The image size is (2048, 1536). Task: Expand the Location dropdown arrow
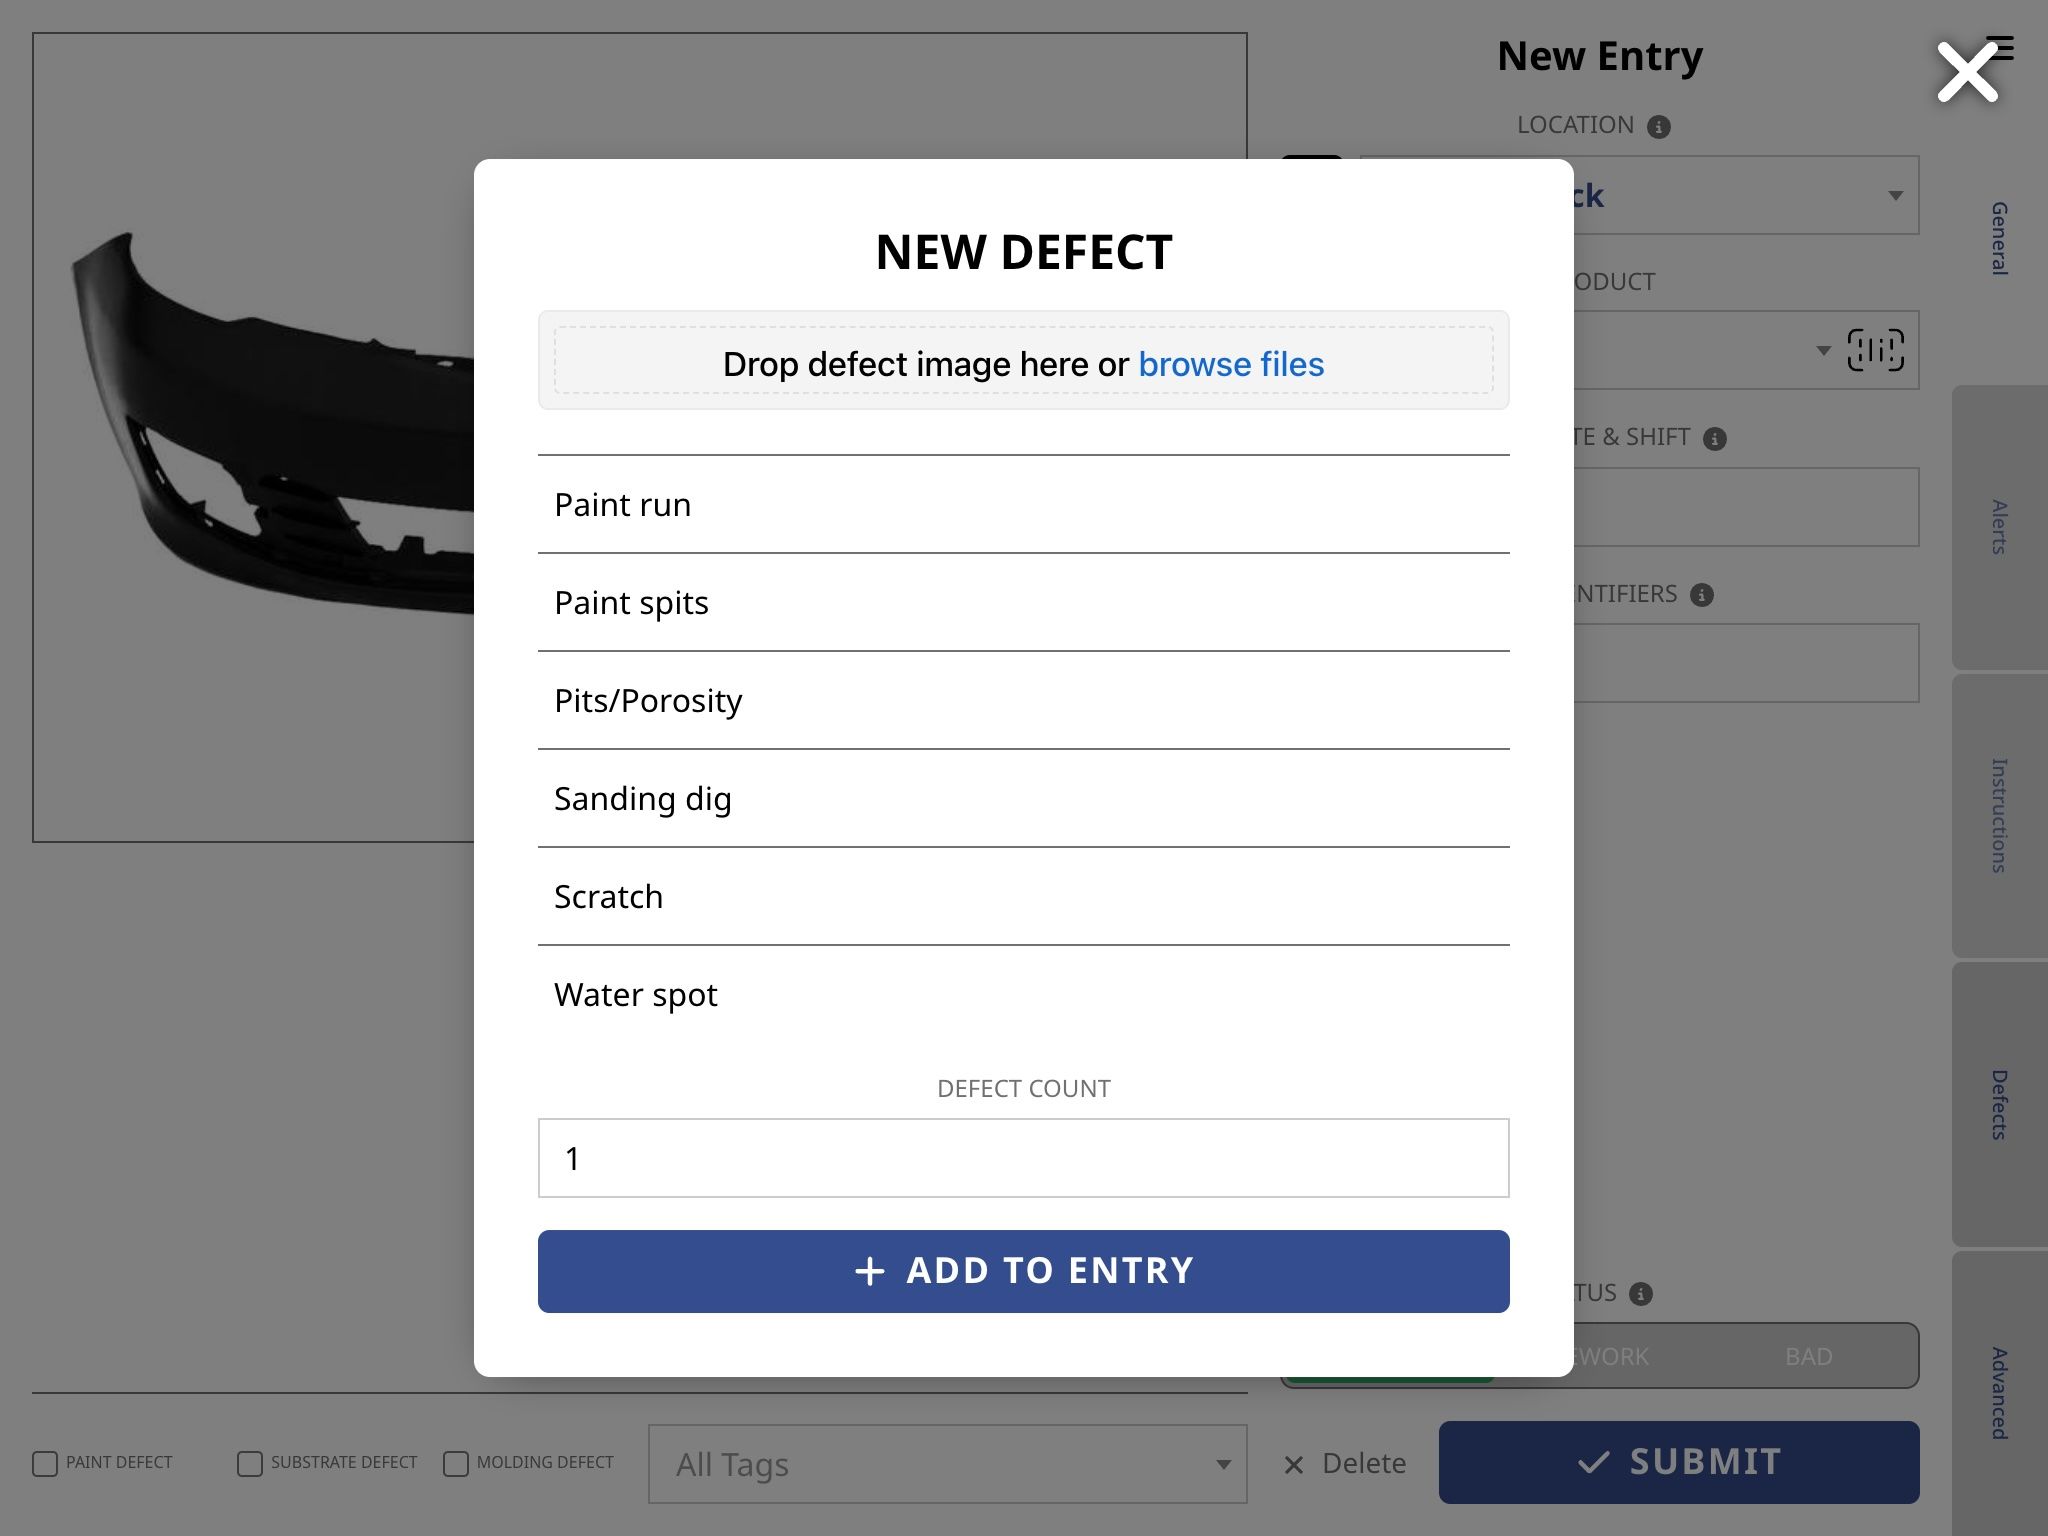tap(1895, 196)
